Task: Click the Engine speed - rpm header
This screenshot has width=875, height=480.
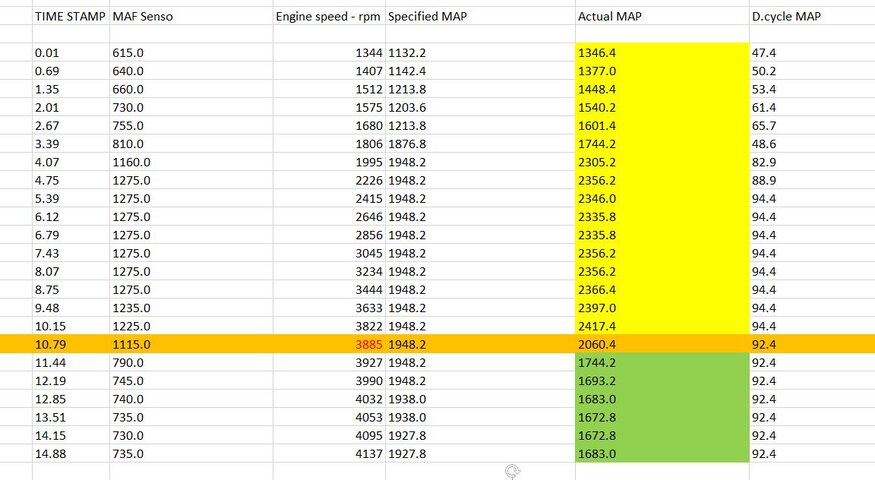Action: [x=329, y=16]
